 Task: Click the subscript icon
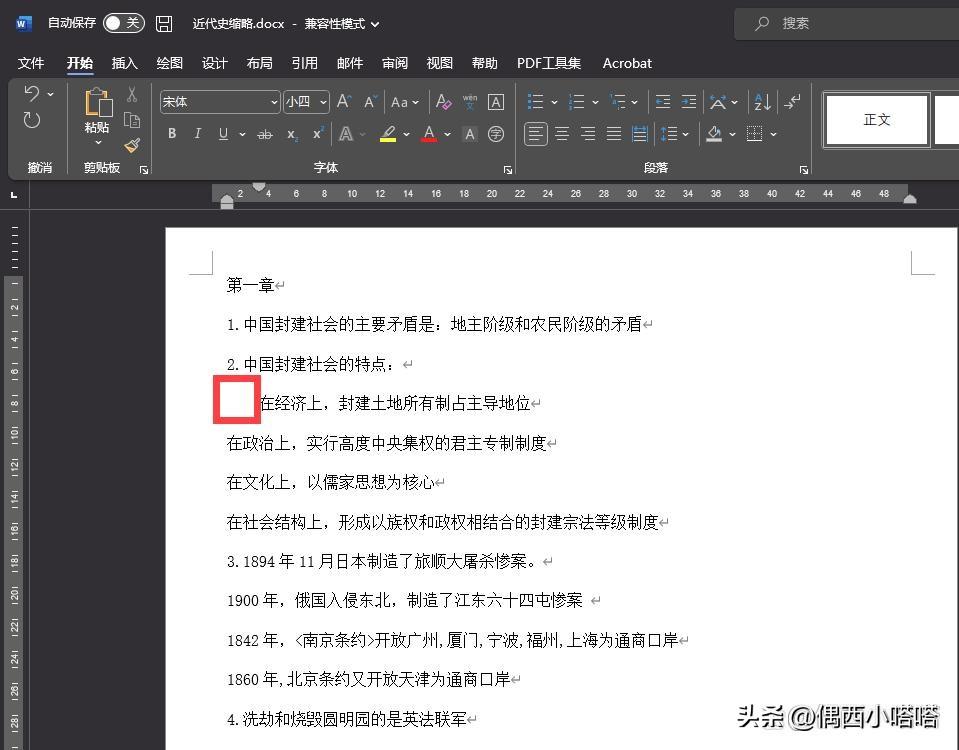(292, 133)
